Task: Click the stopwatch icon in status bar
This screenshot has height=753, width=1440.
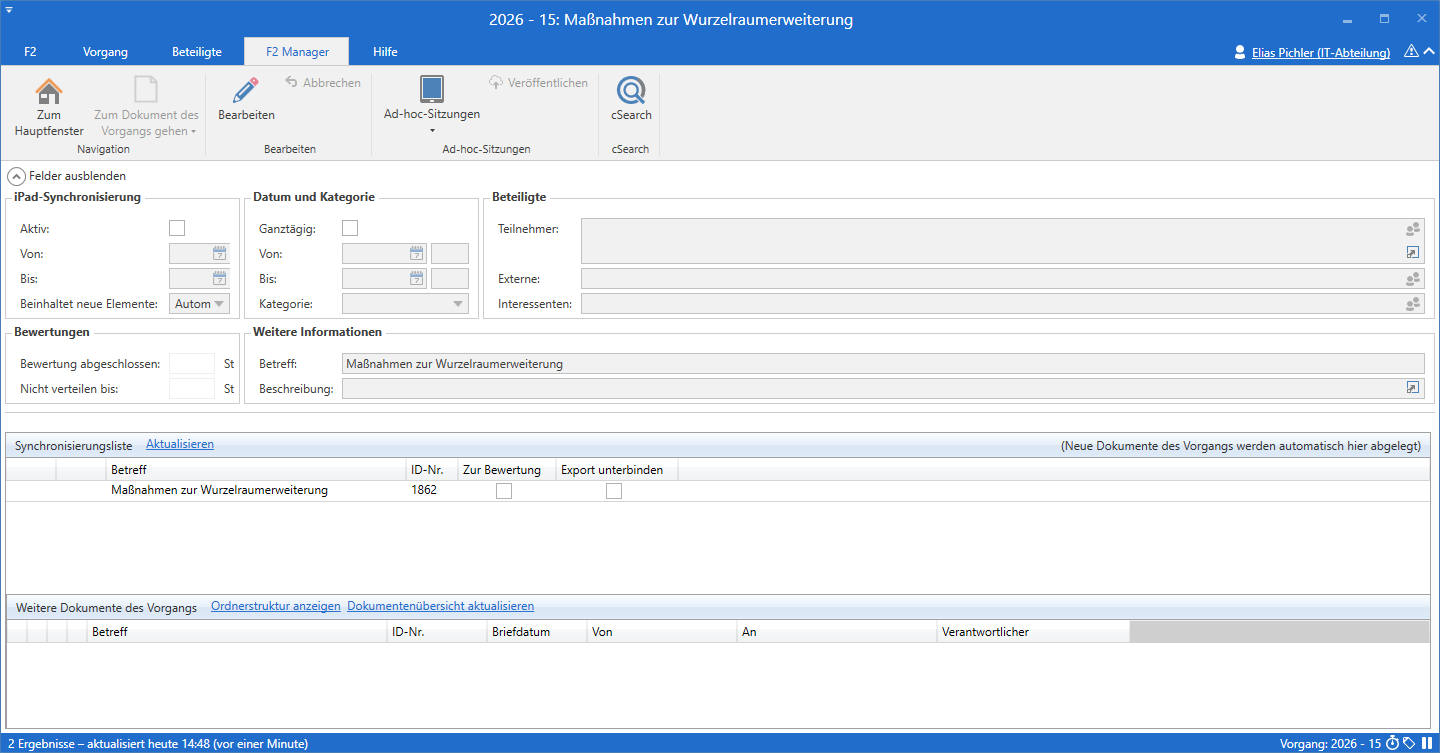Action: (x=1392, y=743)
